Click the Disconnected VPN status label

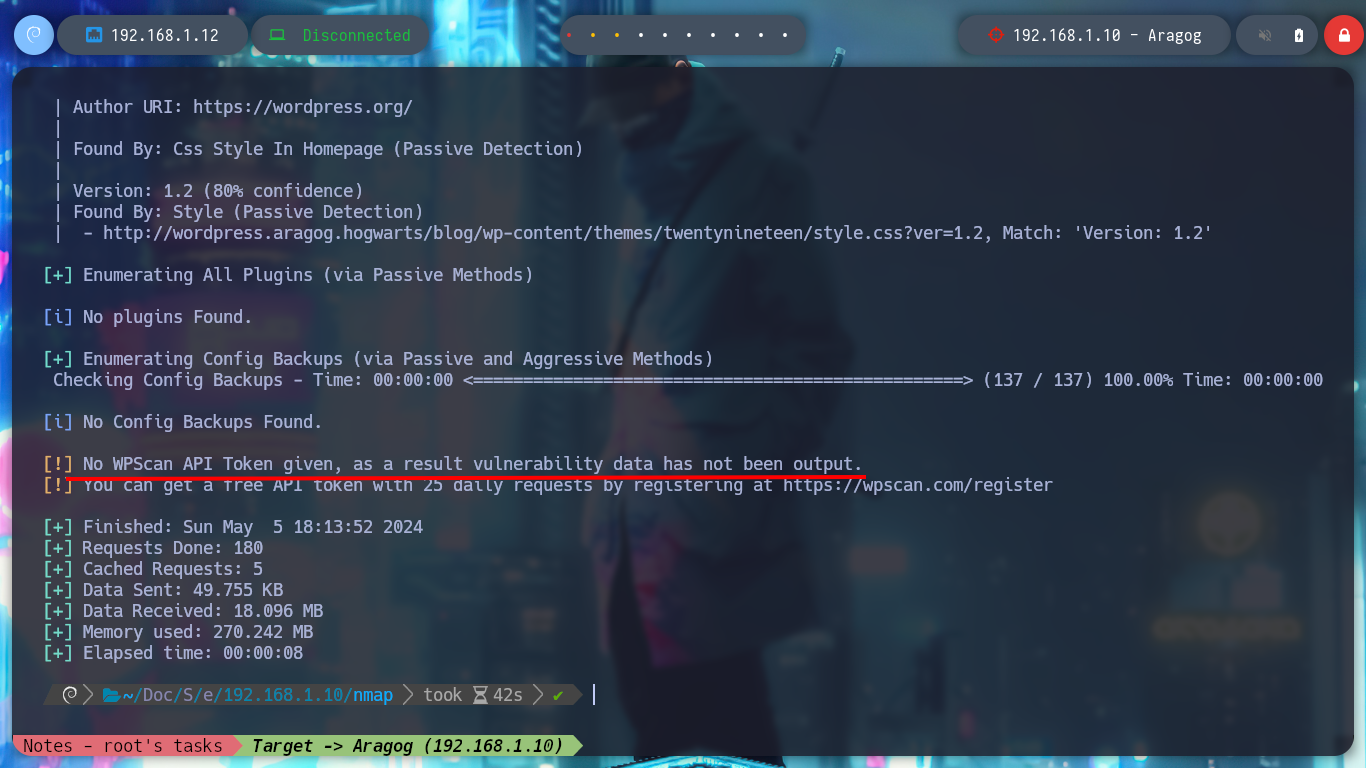(357, 35)
